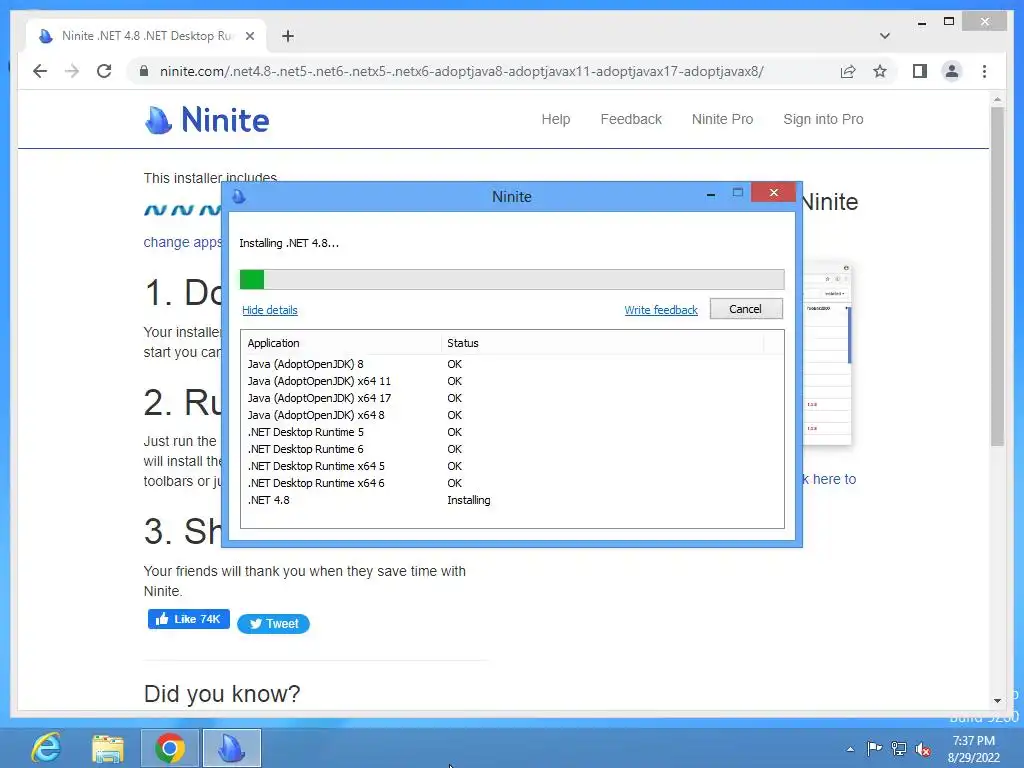The height and width of the screenshot is (768, 1024).
Task: Open a new tab with the plus button
Action: click(x=288, y=36)
